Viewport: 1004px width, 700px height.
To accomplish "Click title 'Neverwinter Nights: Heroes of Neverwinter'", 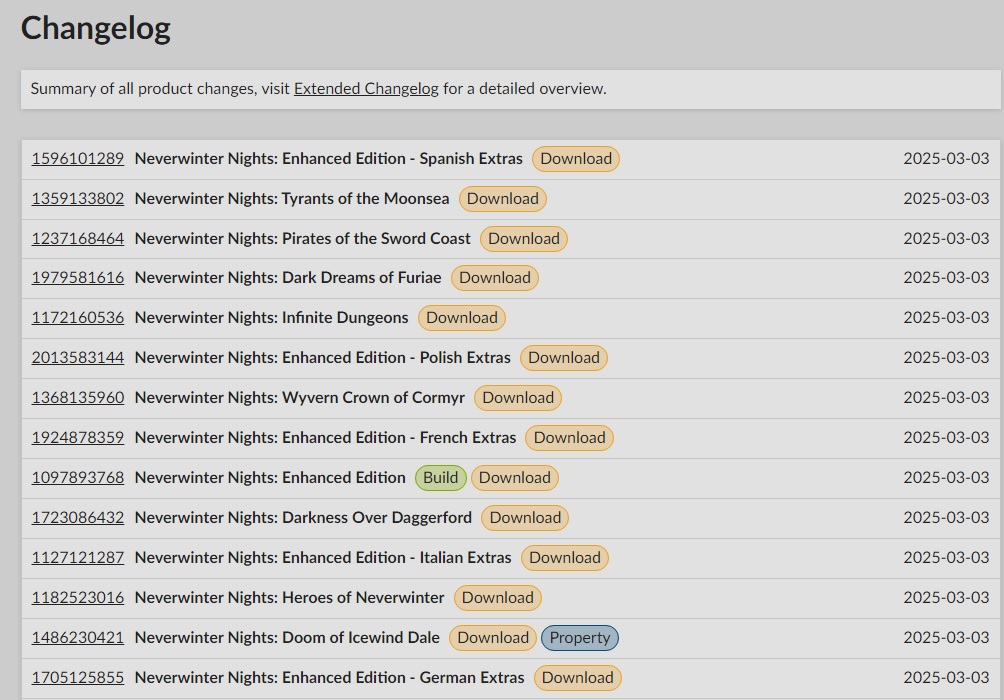I will click(289, 598).
